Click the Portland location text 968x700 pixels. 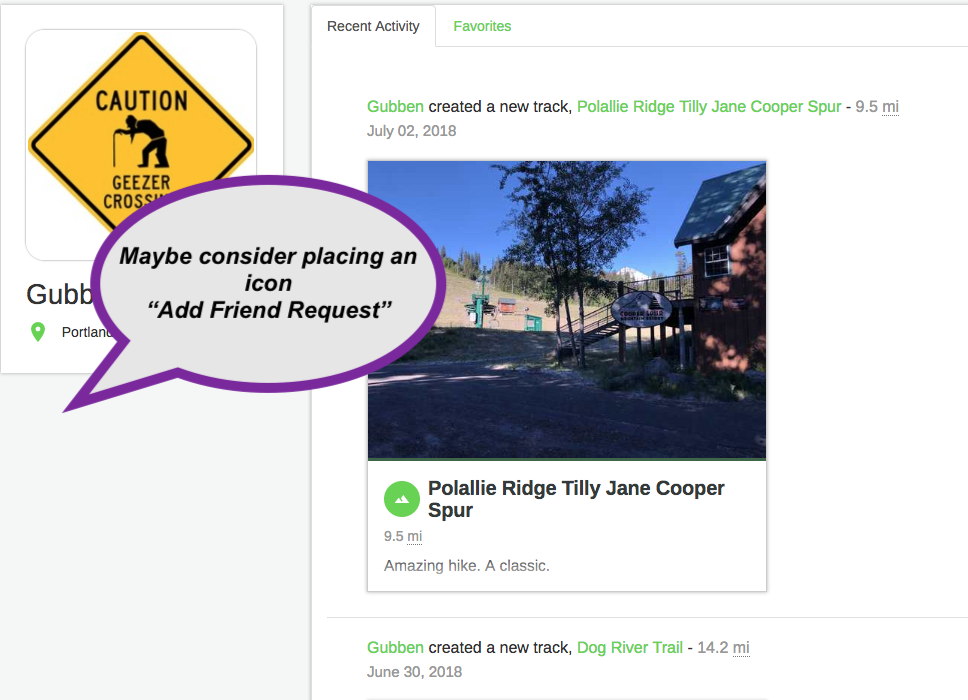86,332
